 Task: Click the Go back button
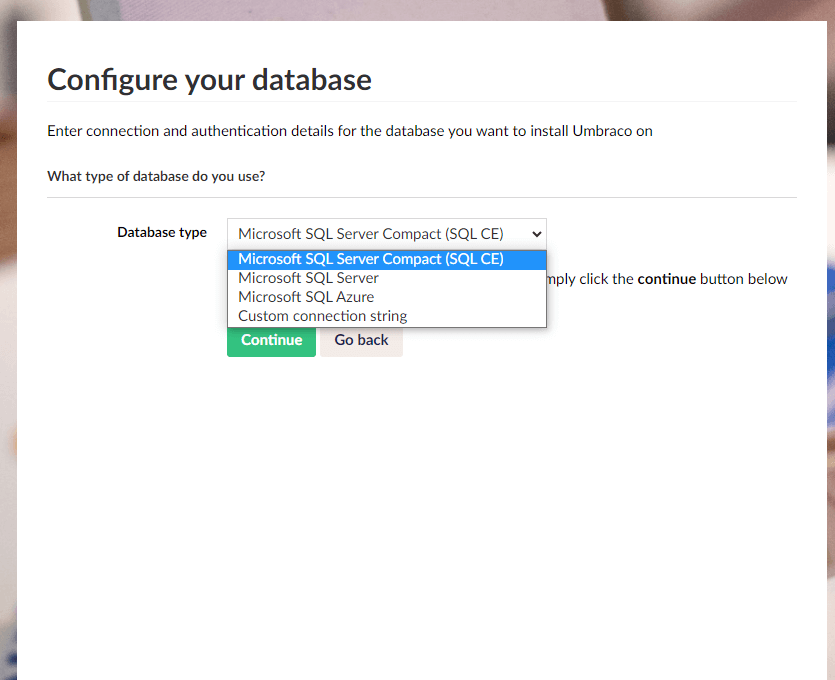361,340
